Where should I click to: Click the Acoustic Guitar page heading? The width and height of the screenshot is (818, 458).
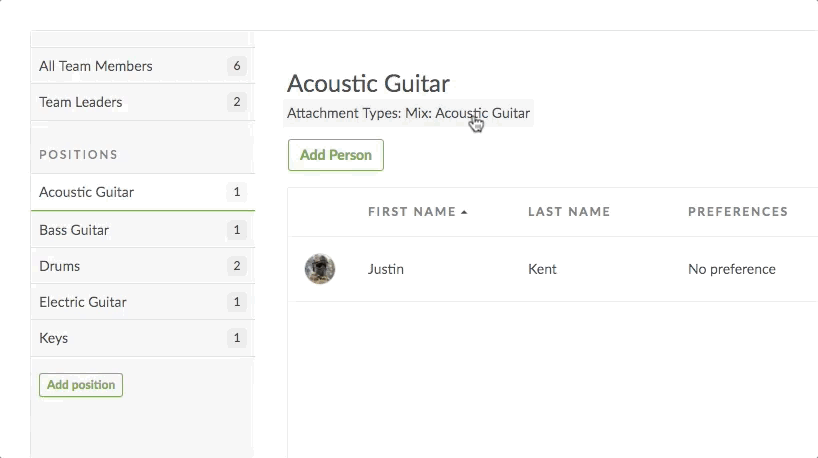368,83
